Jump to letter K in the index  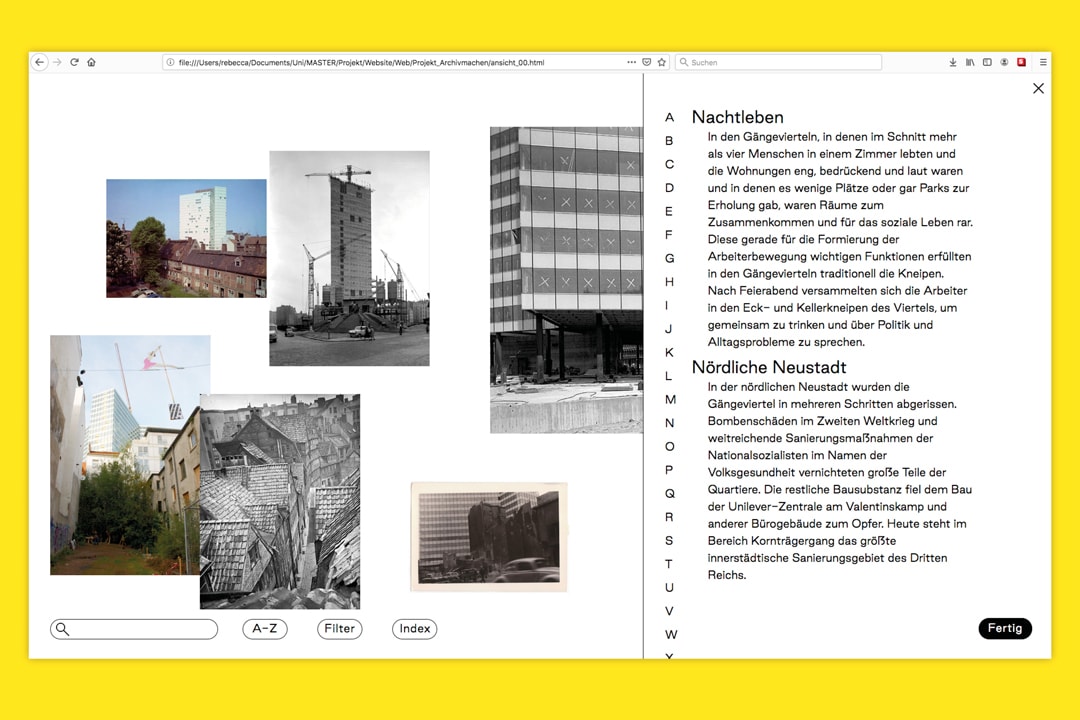coord(669,353)
